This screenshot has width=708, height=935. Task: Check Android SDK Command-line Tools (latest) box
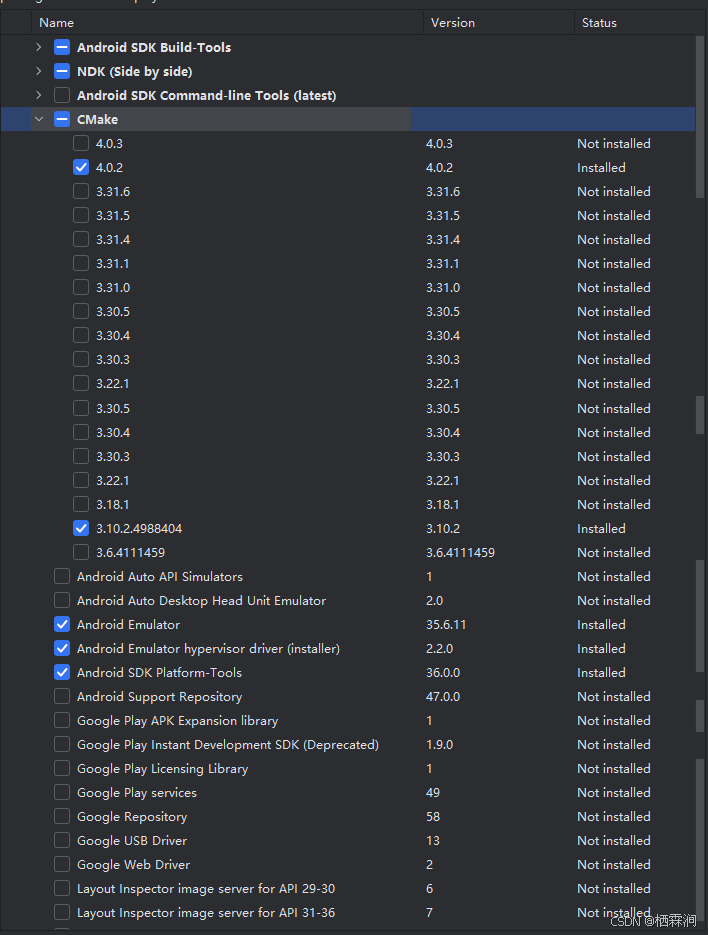coord(62,95)
